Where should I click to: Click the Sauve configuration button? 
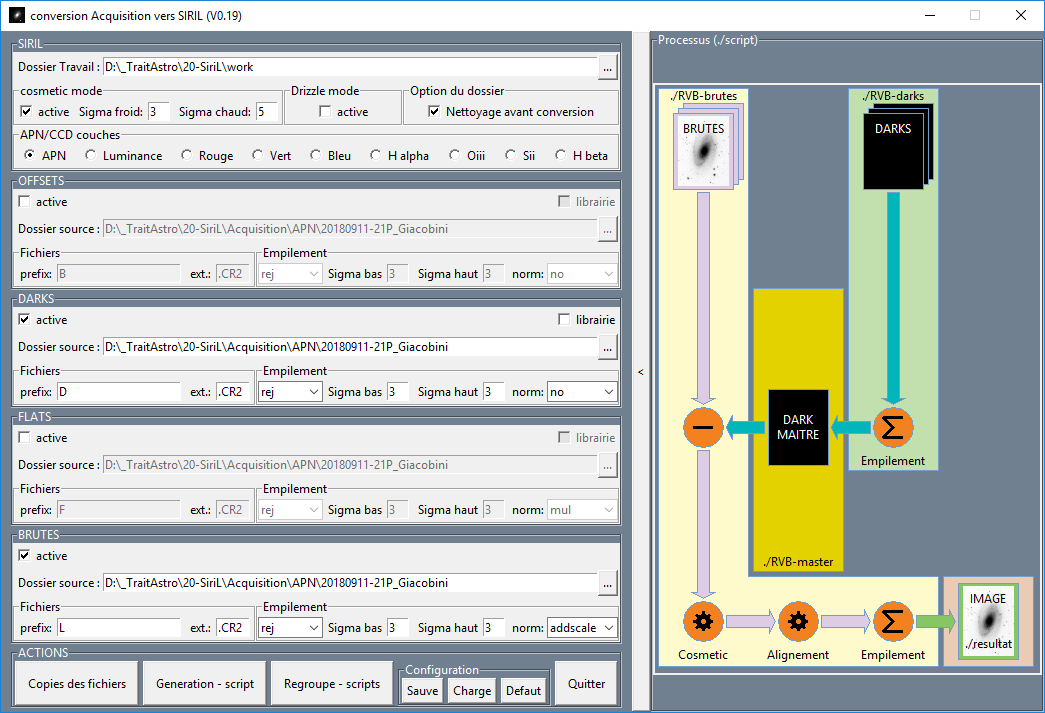(423, 691)
